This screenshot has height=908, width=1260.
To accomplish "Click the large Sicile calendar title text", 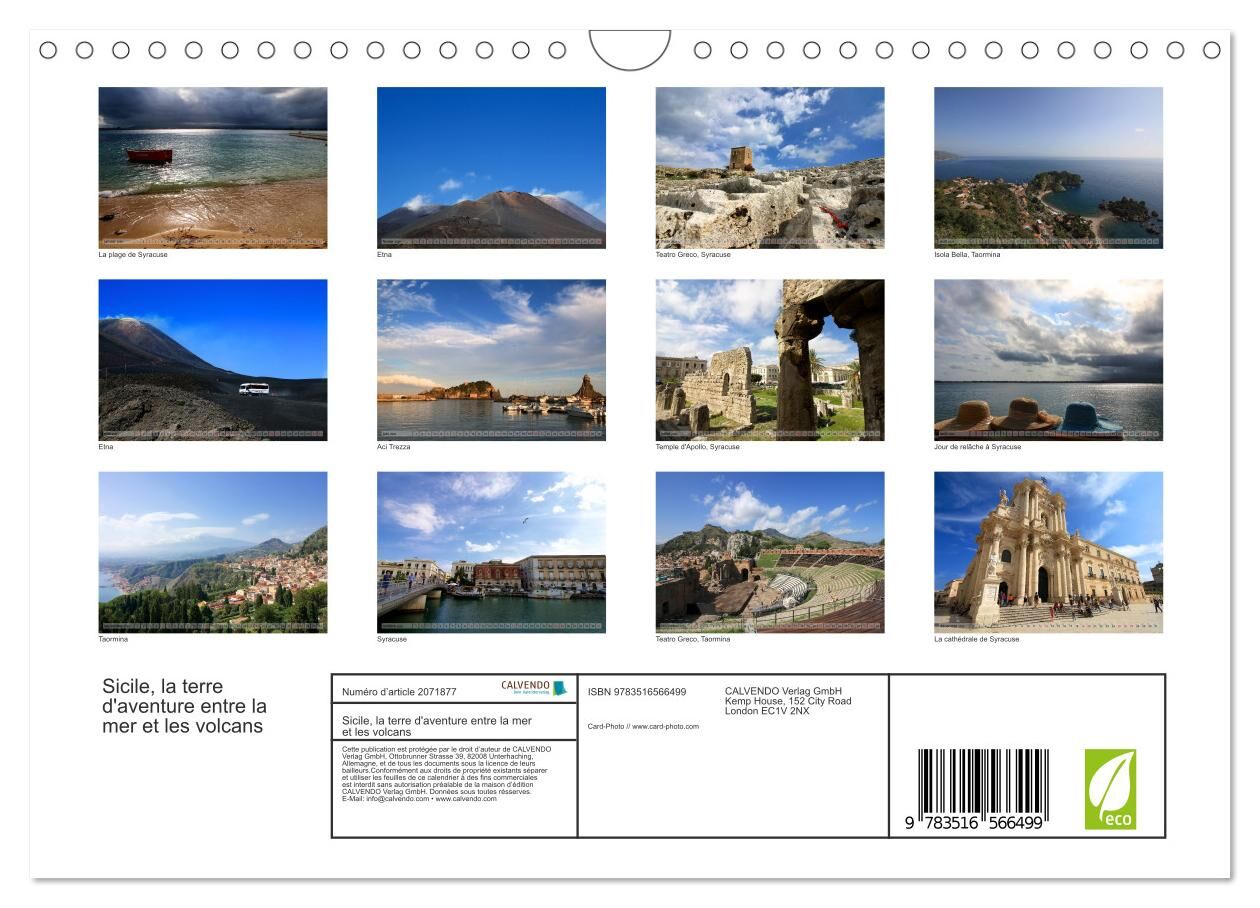I will click(x=184, y=706).
